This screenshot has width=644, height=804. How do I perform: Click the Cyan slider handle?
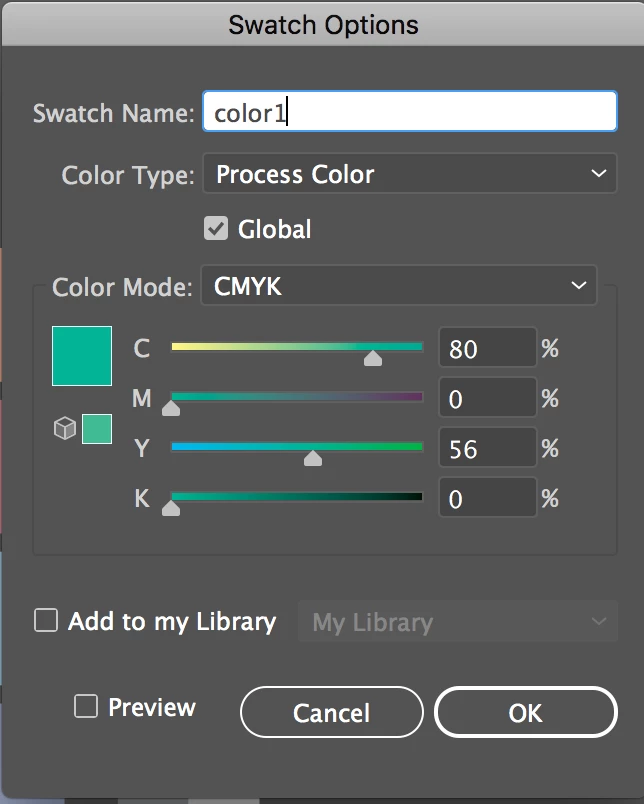[373, 358]
